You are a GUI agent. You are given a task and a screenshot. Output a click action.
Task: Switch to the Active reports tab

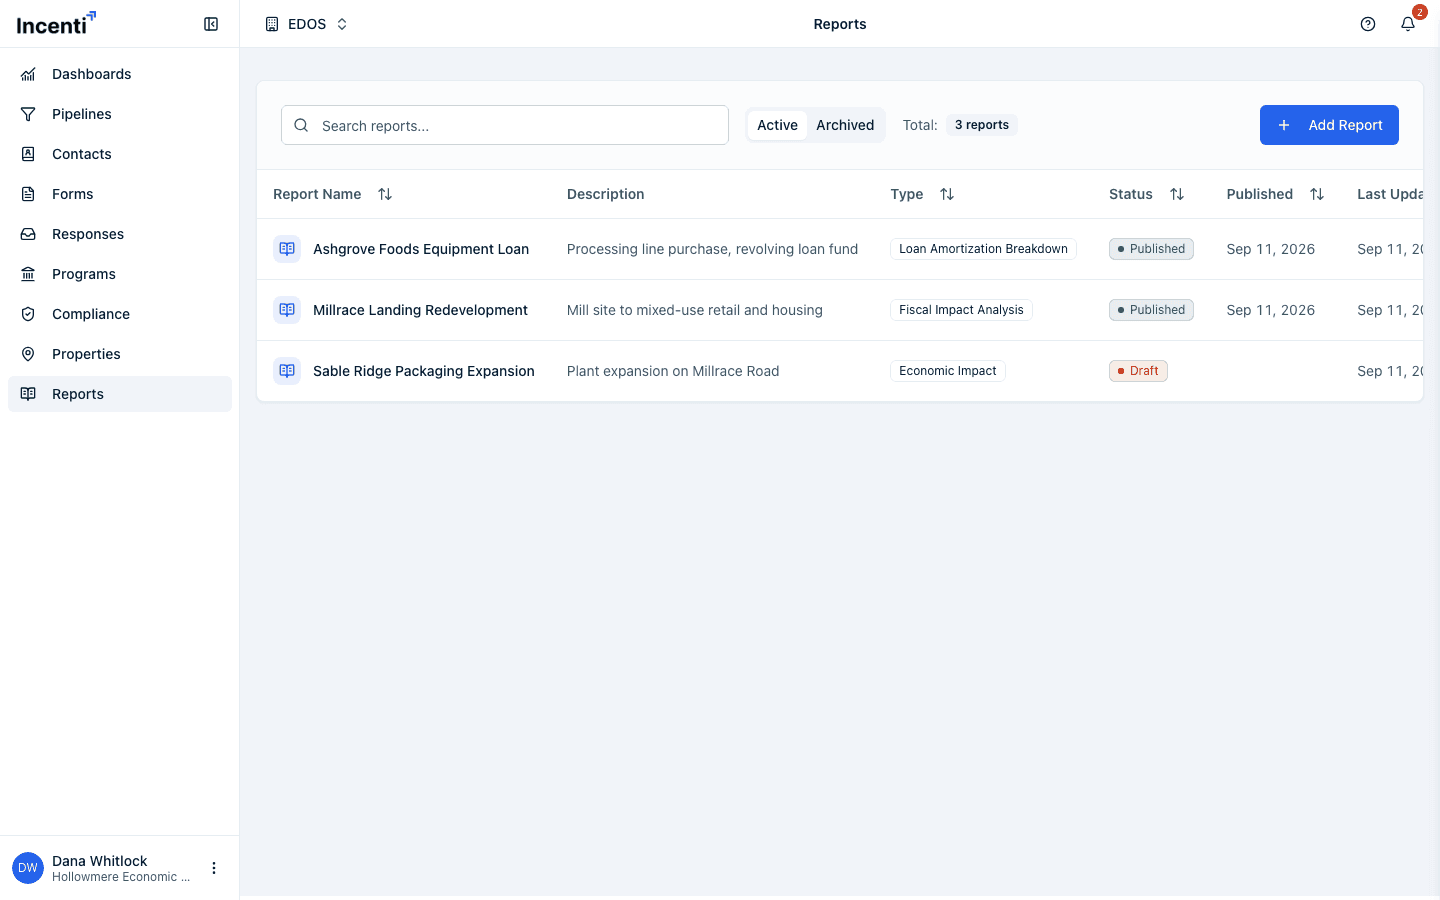[x=777, y=125]
